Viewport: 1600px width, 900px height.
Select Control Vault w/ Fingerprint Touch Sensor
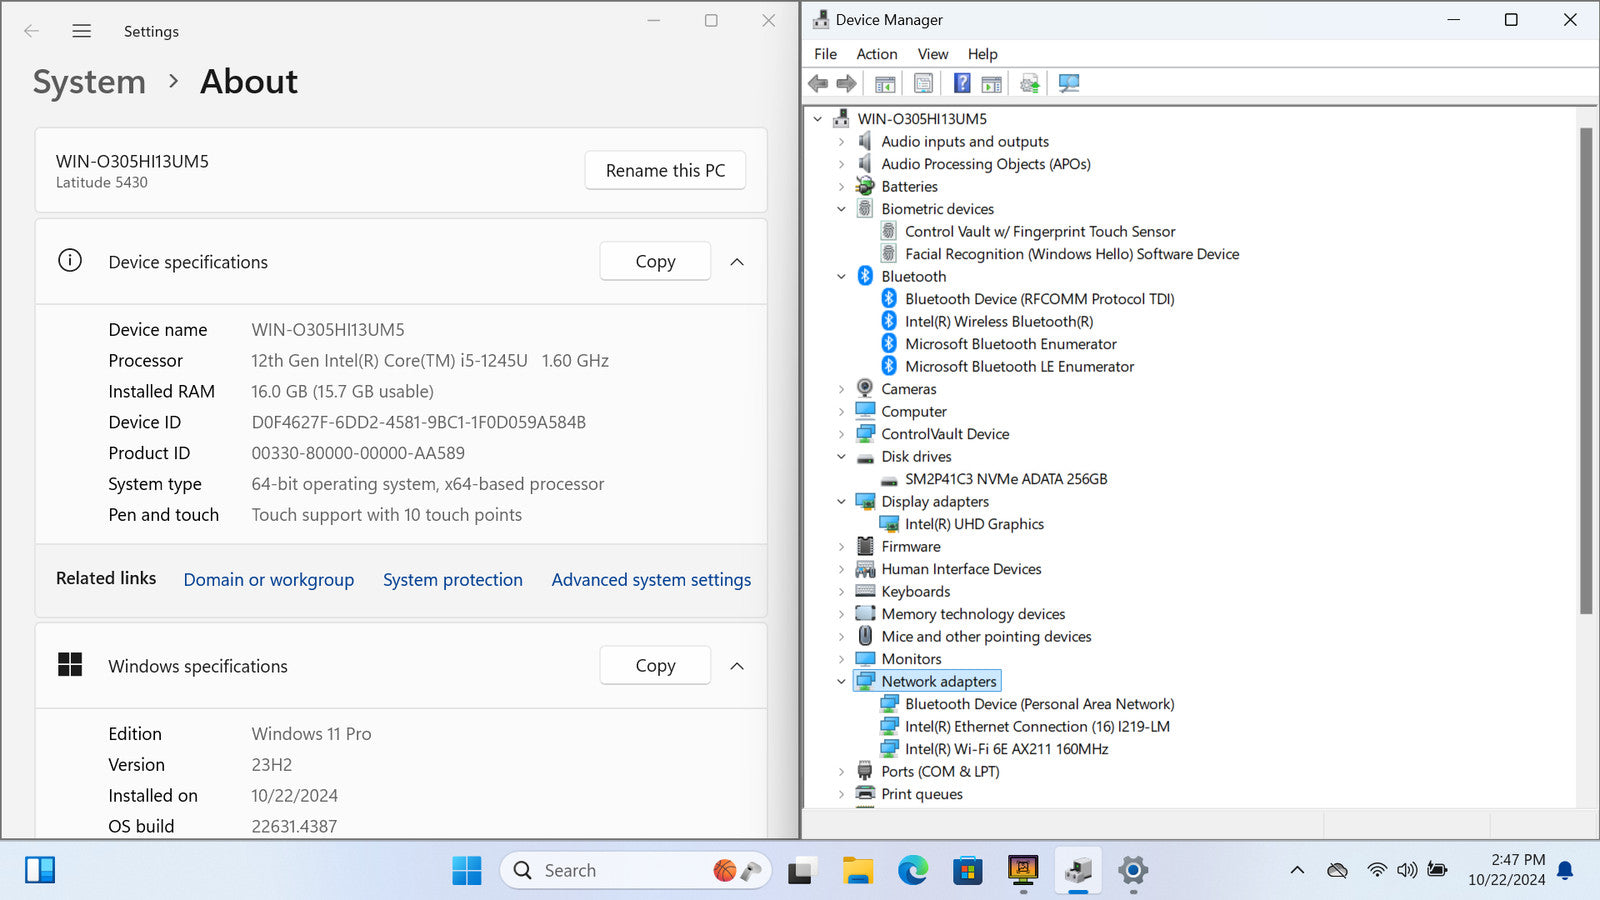pos(1040,232)
